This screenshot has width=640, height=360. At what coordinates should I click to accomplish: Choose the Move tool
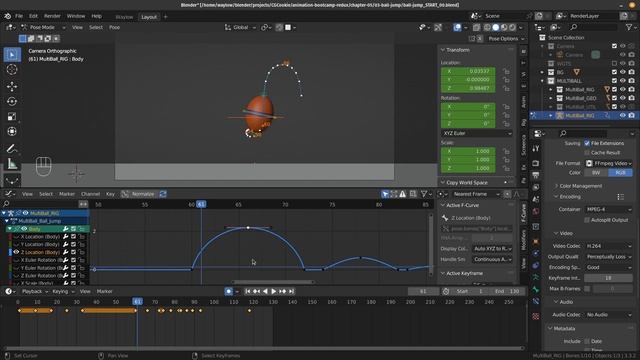click(12, 86)
